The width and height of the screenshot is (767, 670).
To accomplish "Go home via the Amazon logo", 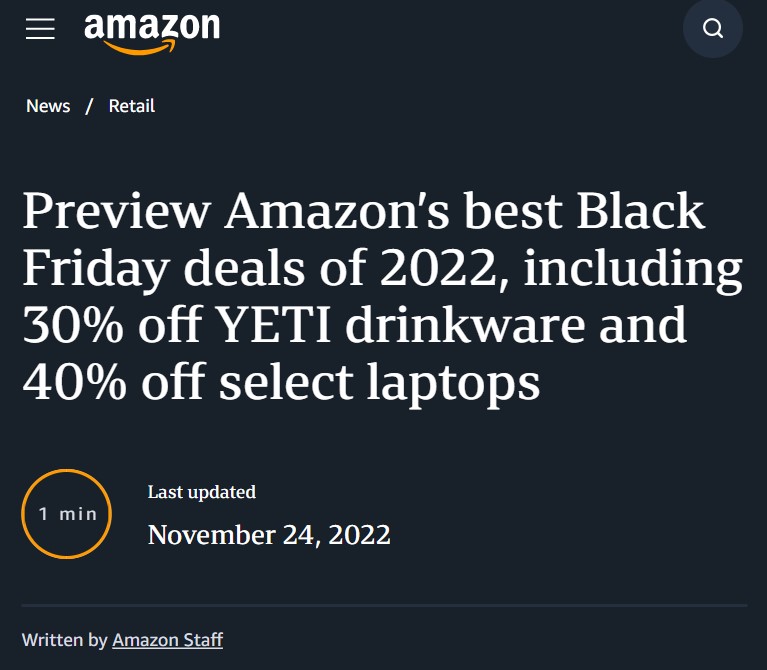I will click(x=152, y=33).
